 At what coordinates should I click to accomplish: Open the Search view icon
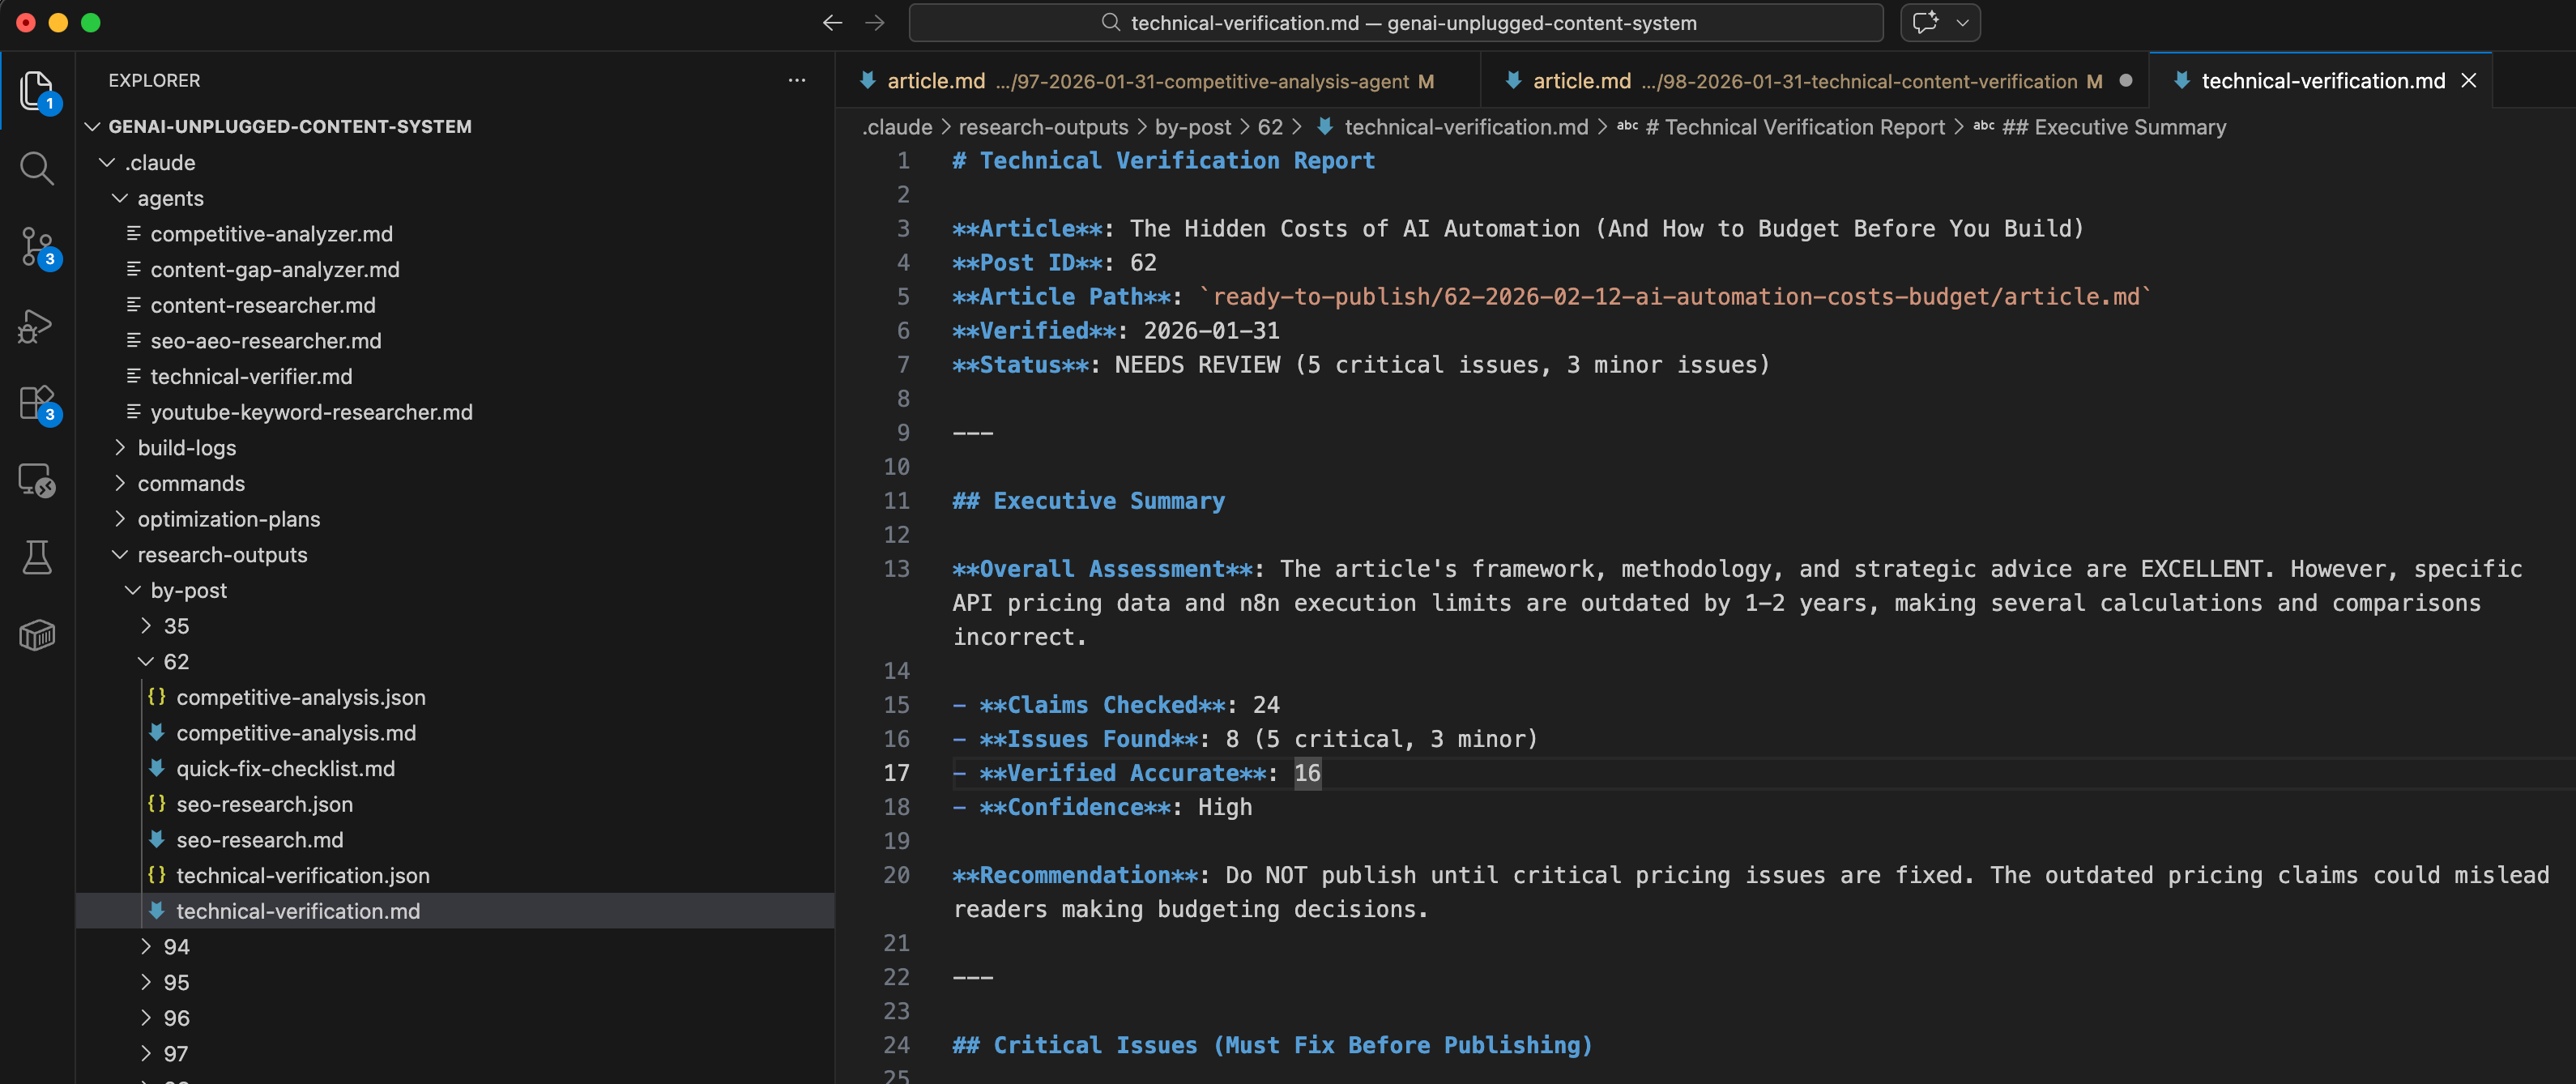(37, 168)
